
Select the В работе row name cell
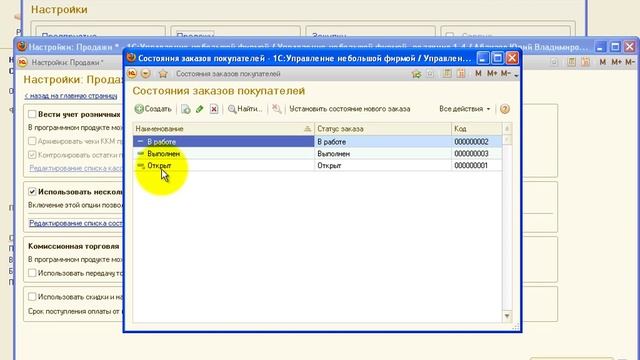(x=223, y=142)
